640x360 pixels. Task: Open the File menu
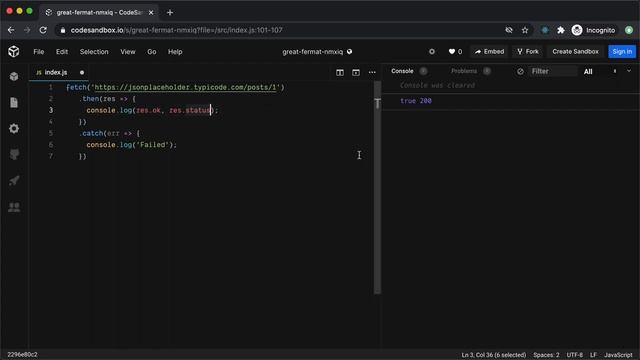pyautogui.click(x=39, y=52)
